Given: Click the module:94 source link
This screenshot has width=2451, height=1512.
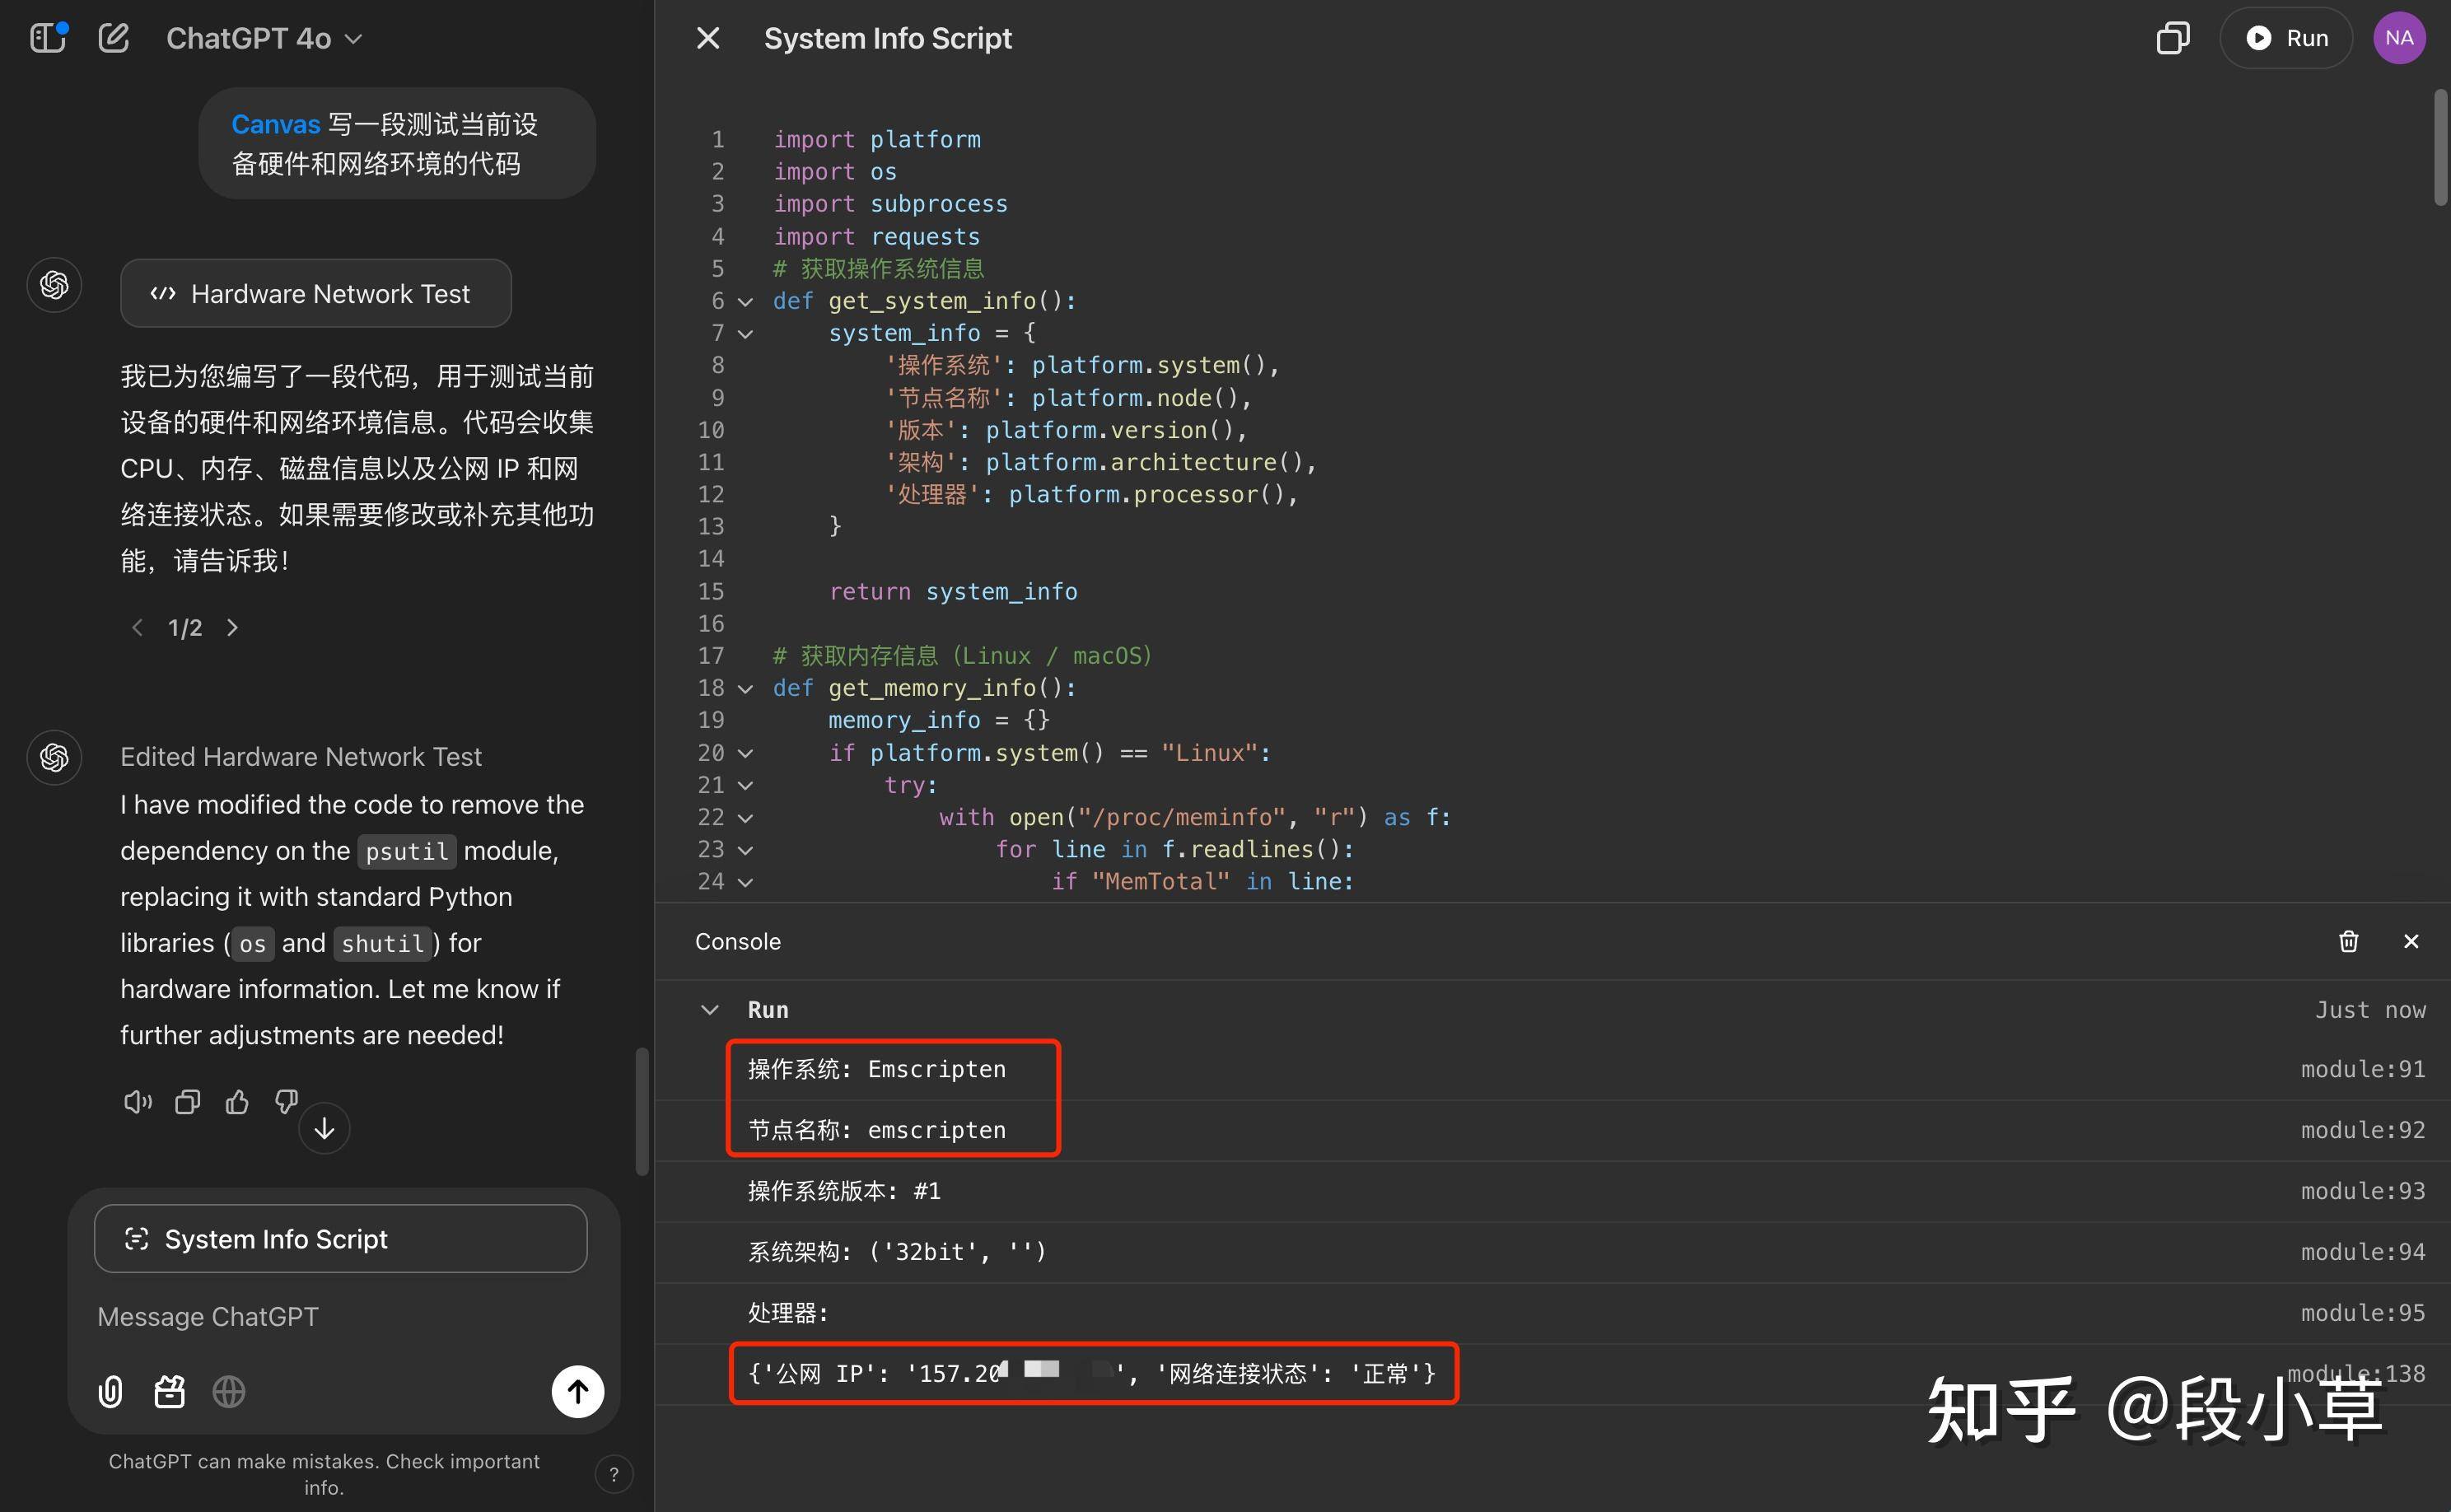Looking at the screenshot, I should point(2363,1252).
